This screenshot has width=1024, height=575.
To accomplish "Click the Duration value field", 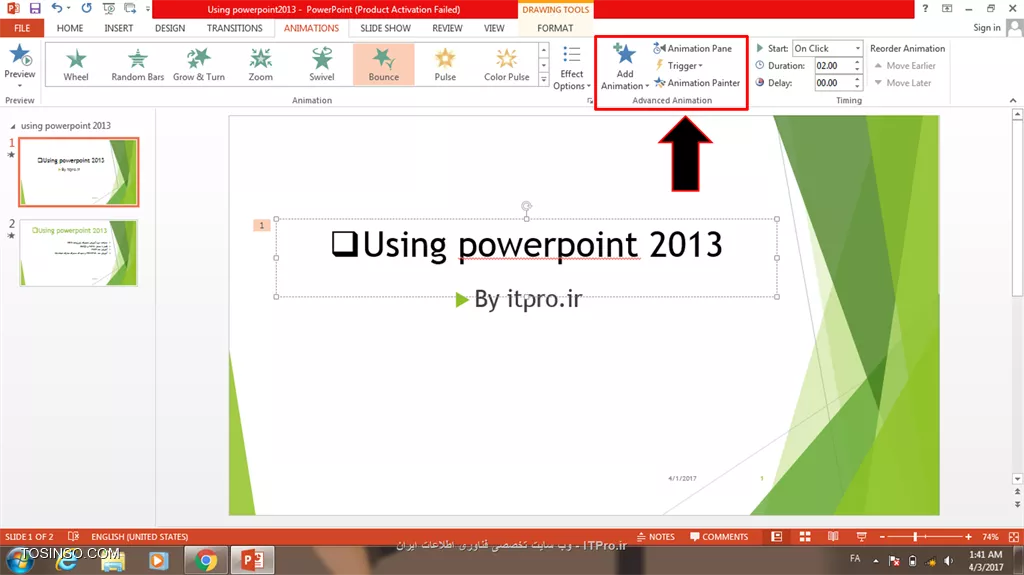I will 832,65.
